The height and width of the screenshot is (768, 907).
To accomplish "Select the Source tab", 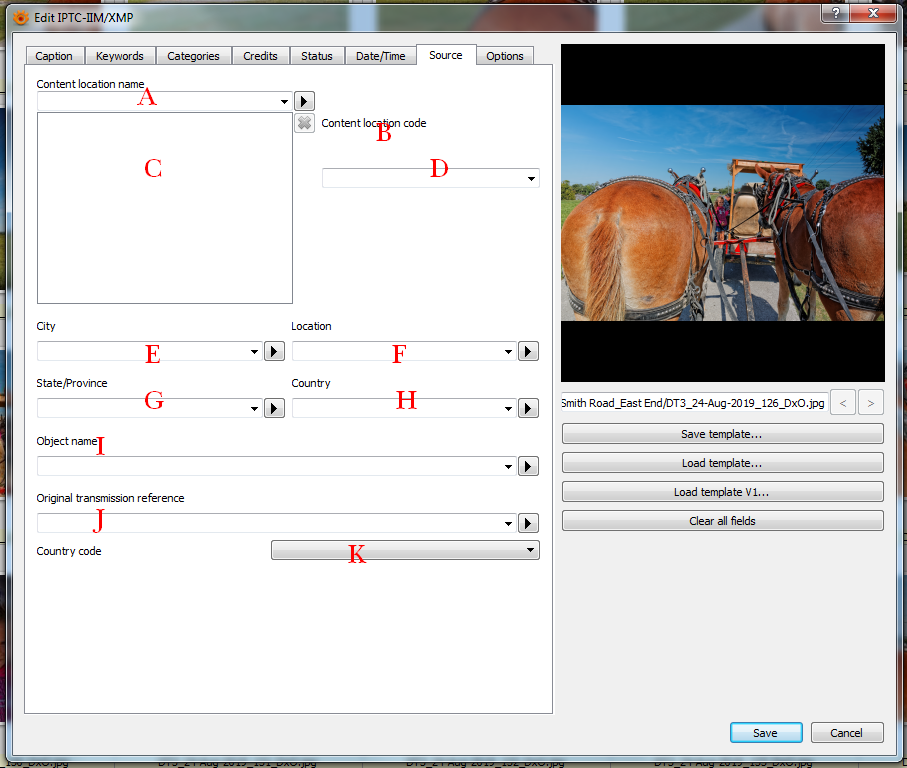I will pos(446,55).
